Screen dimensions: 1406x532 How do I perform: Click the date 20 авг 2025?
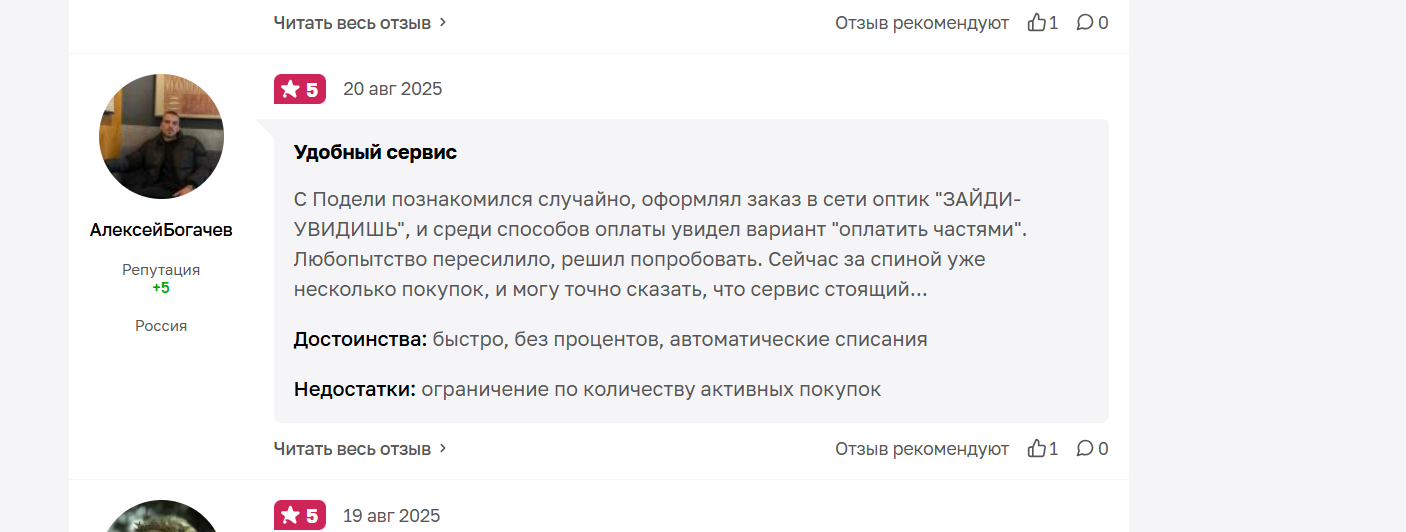pos(392,89)
